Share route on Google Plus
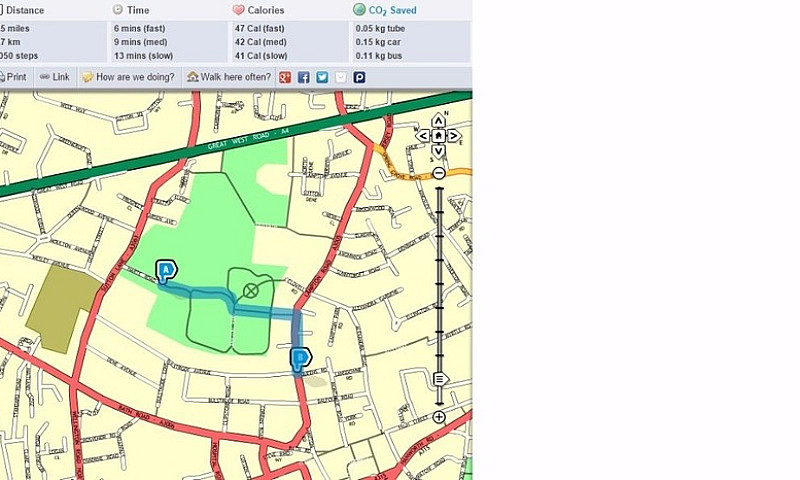 pos(285,78)
